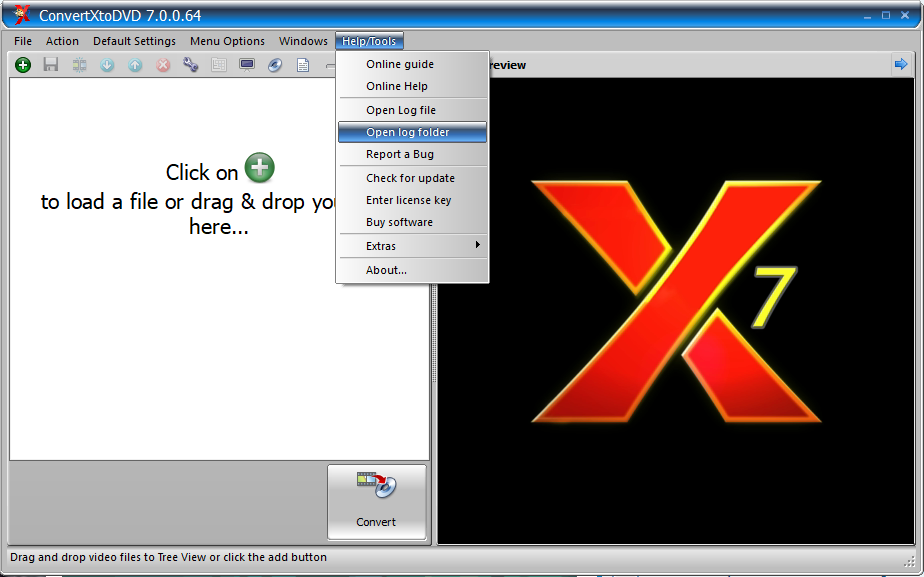Close the Help/Tools menu
Viewport: 924px width, 577px height.
369,41
